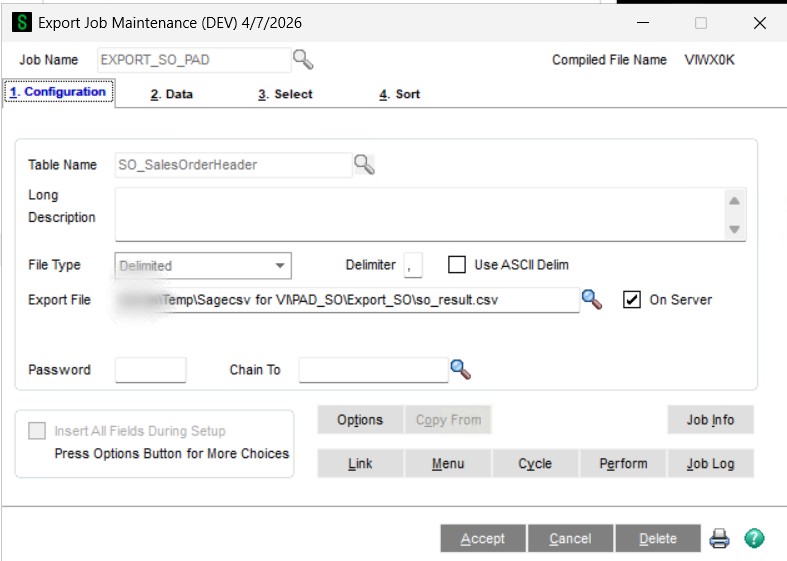This screenshot has height=561, width=787.
Task: Click the printer icon
Action: (x=719, y=538)
